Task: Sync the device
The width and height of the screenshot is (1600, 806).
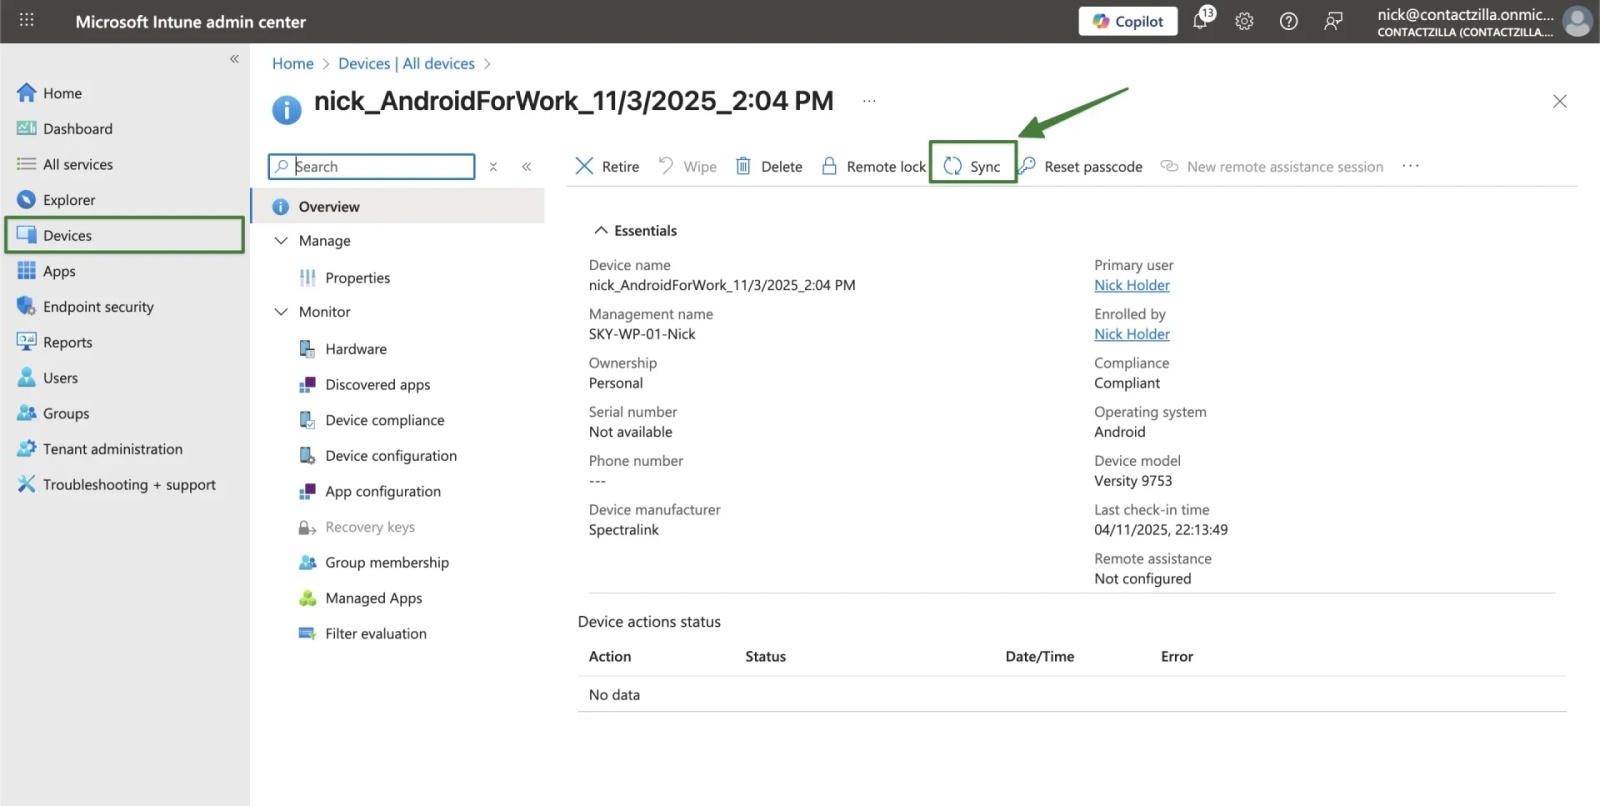Action: [x=973, y=166]
